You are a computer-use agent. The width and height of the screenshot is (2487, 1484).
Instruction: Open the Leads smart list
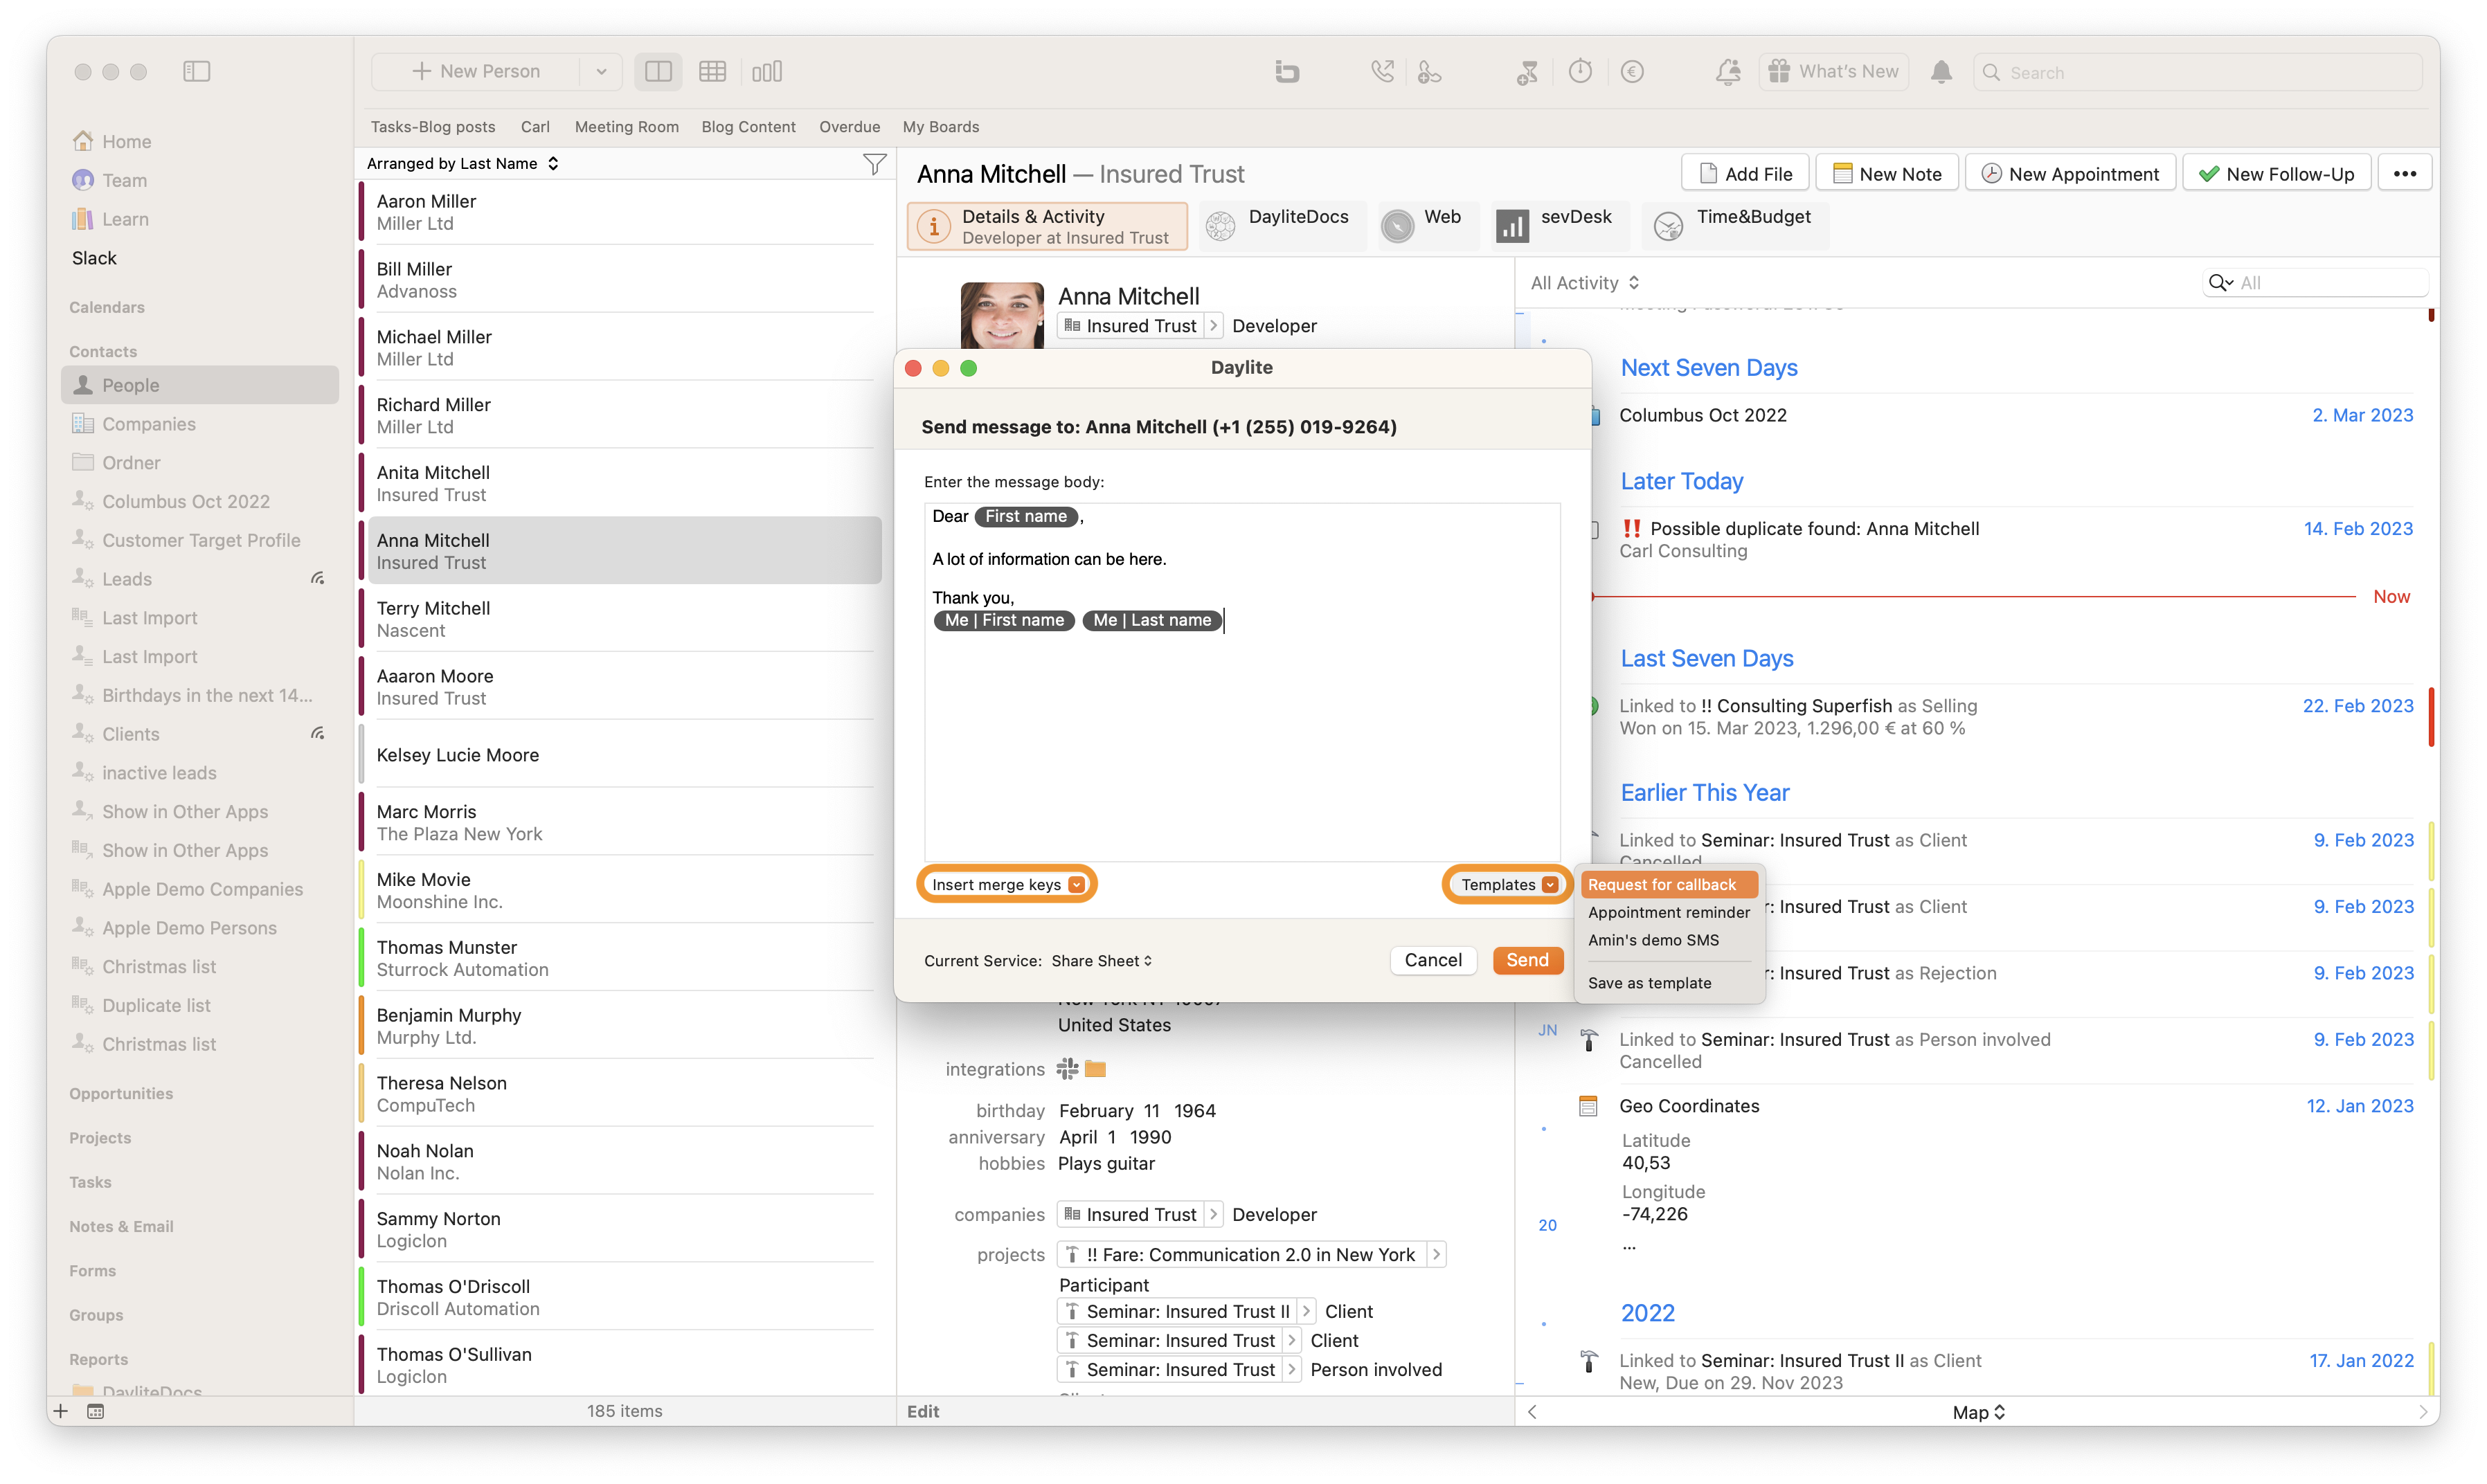126,579
